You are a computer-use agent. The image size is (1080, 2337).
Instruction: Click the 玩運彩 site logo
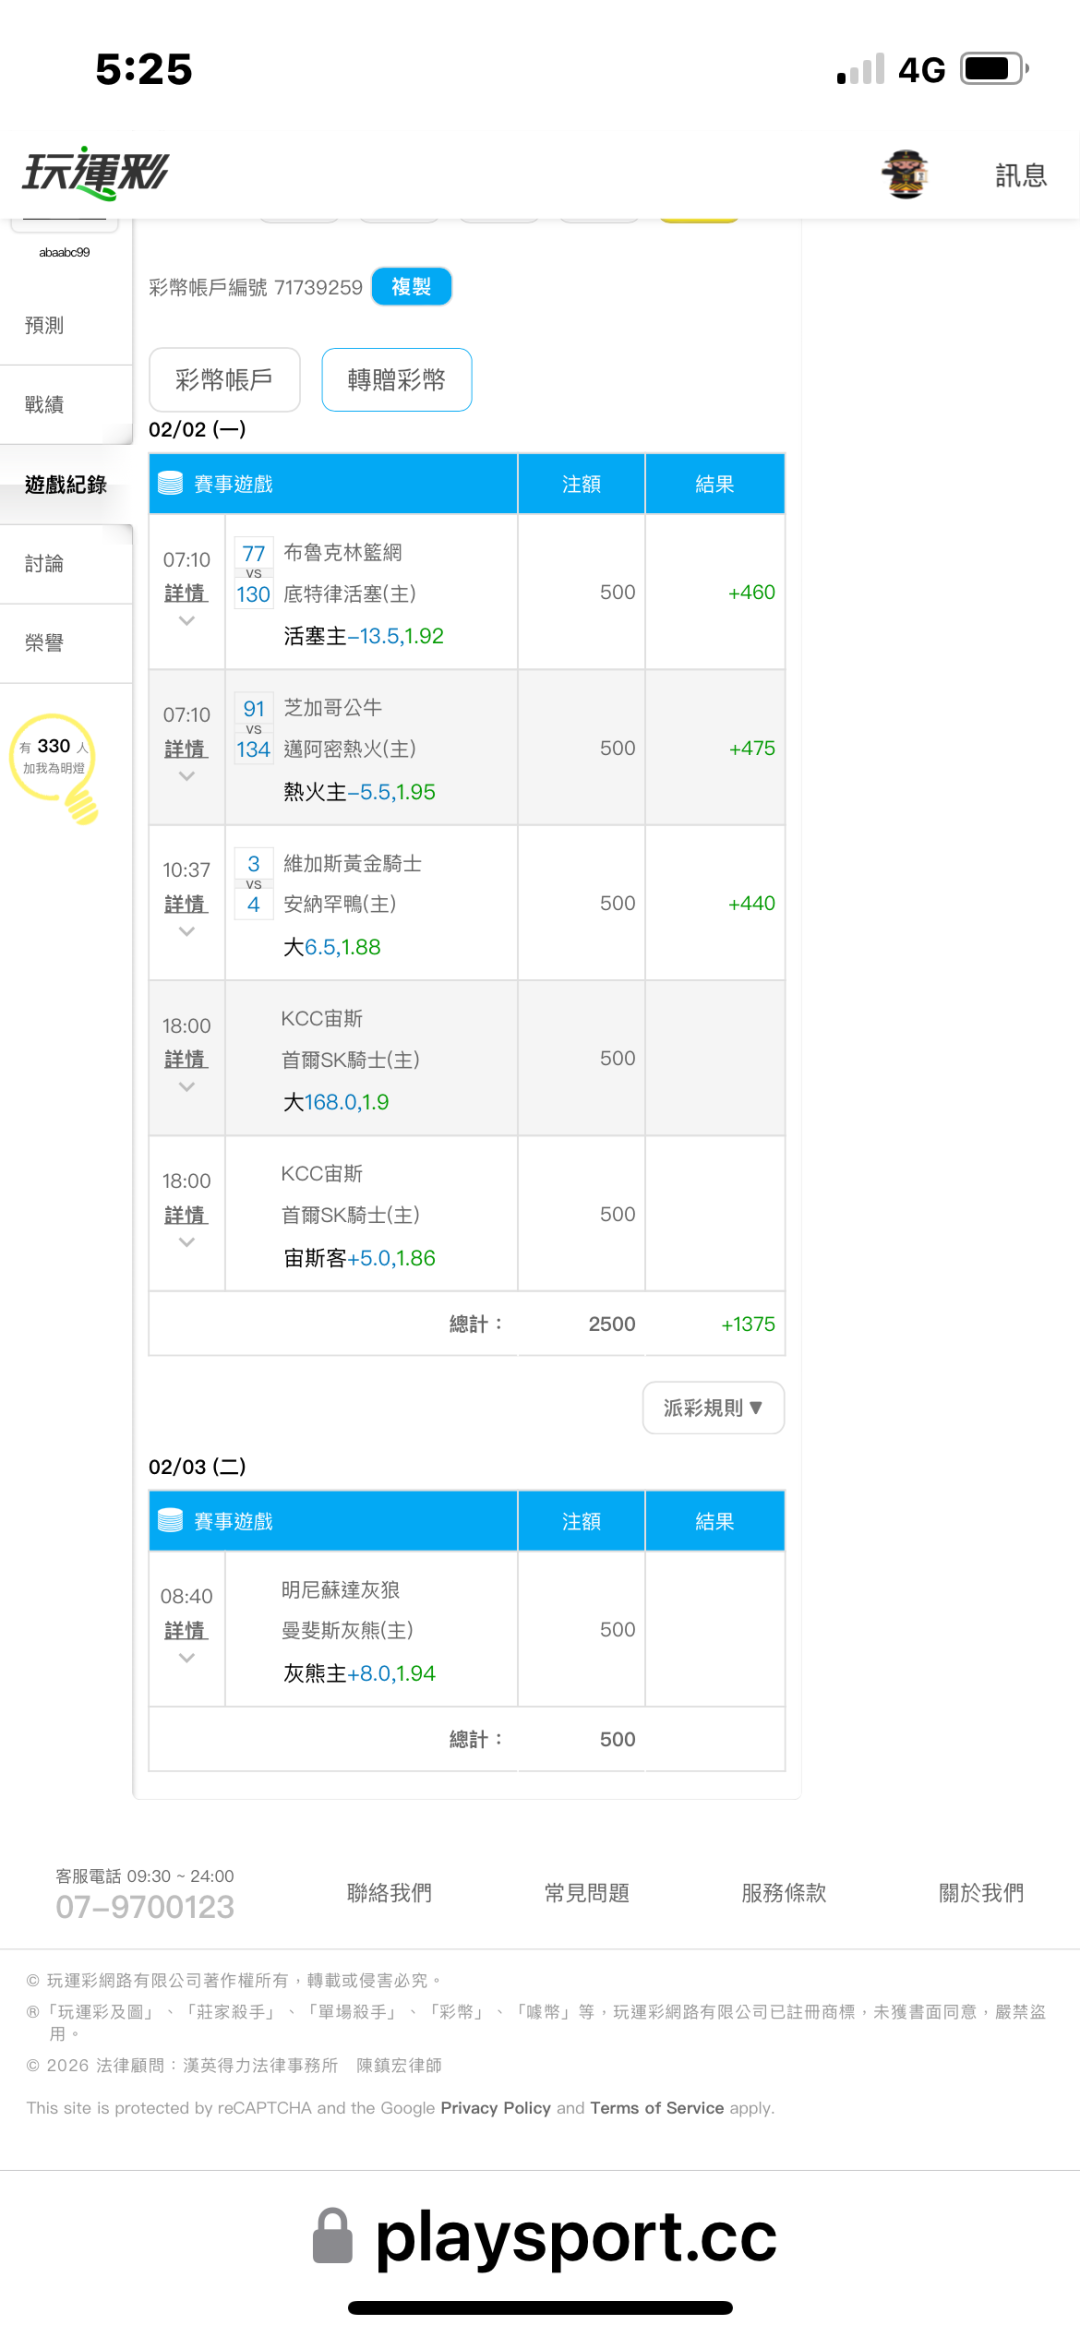pos(96,173)
